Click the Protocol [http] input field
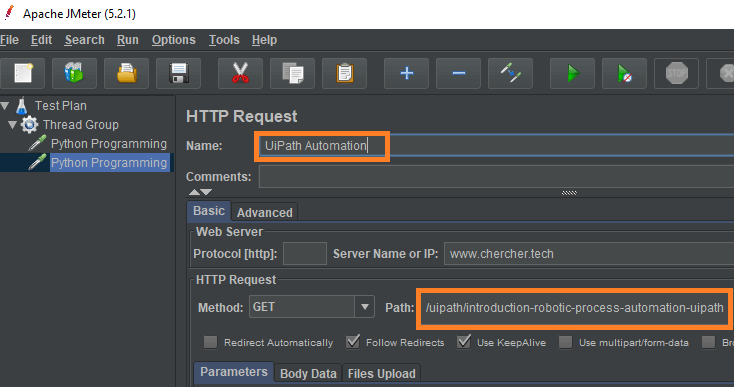Viewport: 734px width, 387px height. pos(305,254)
